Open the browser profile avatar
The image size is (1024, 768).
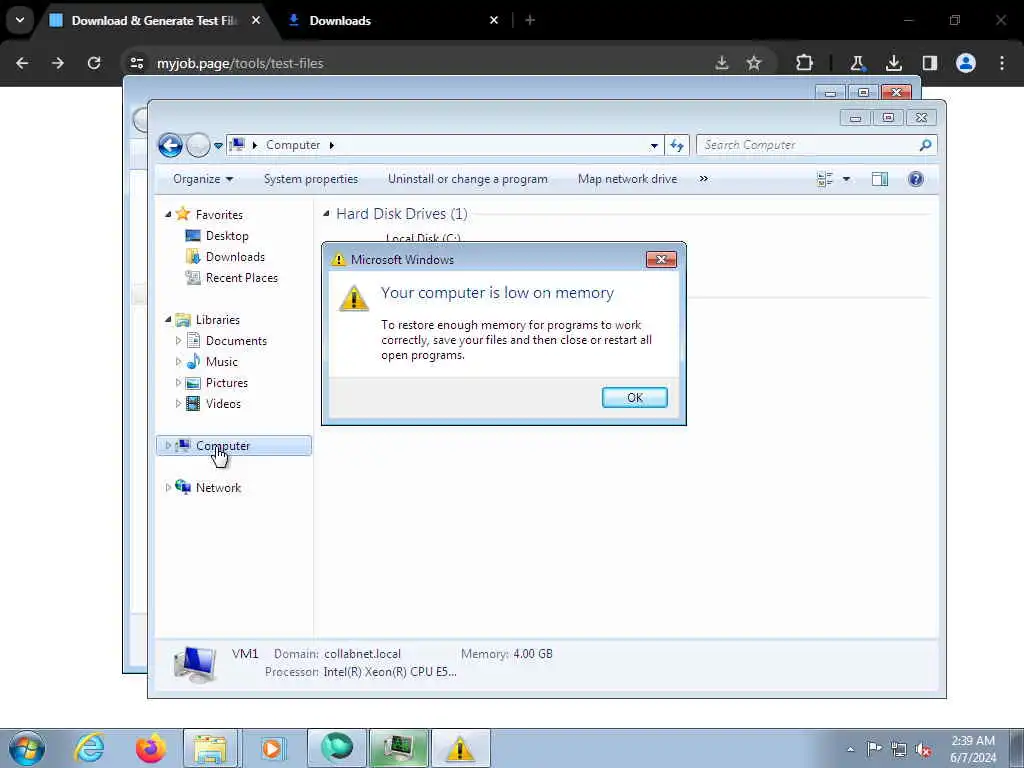coord(965,63)
